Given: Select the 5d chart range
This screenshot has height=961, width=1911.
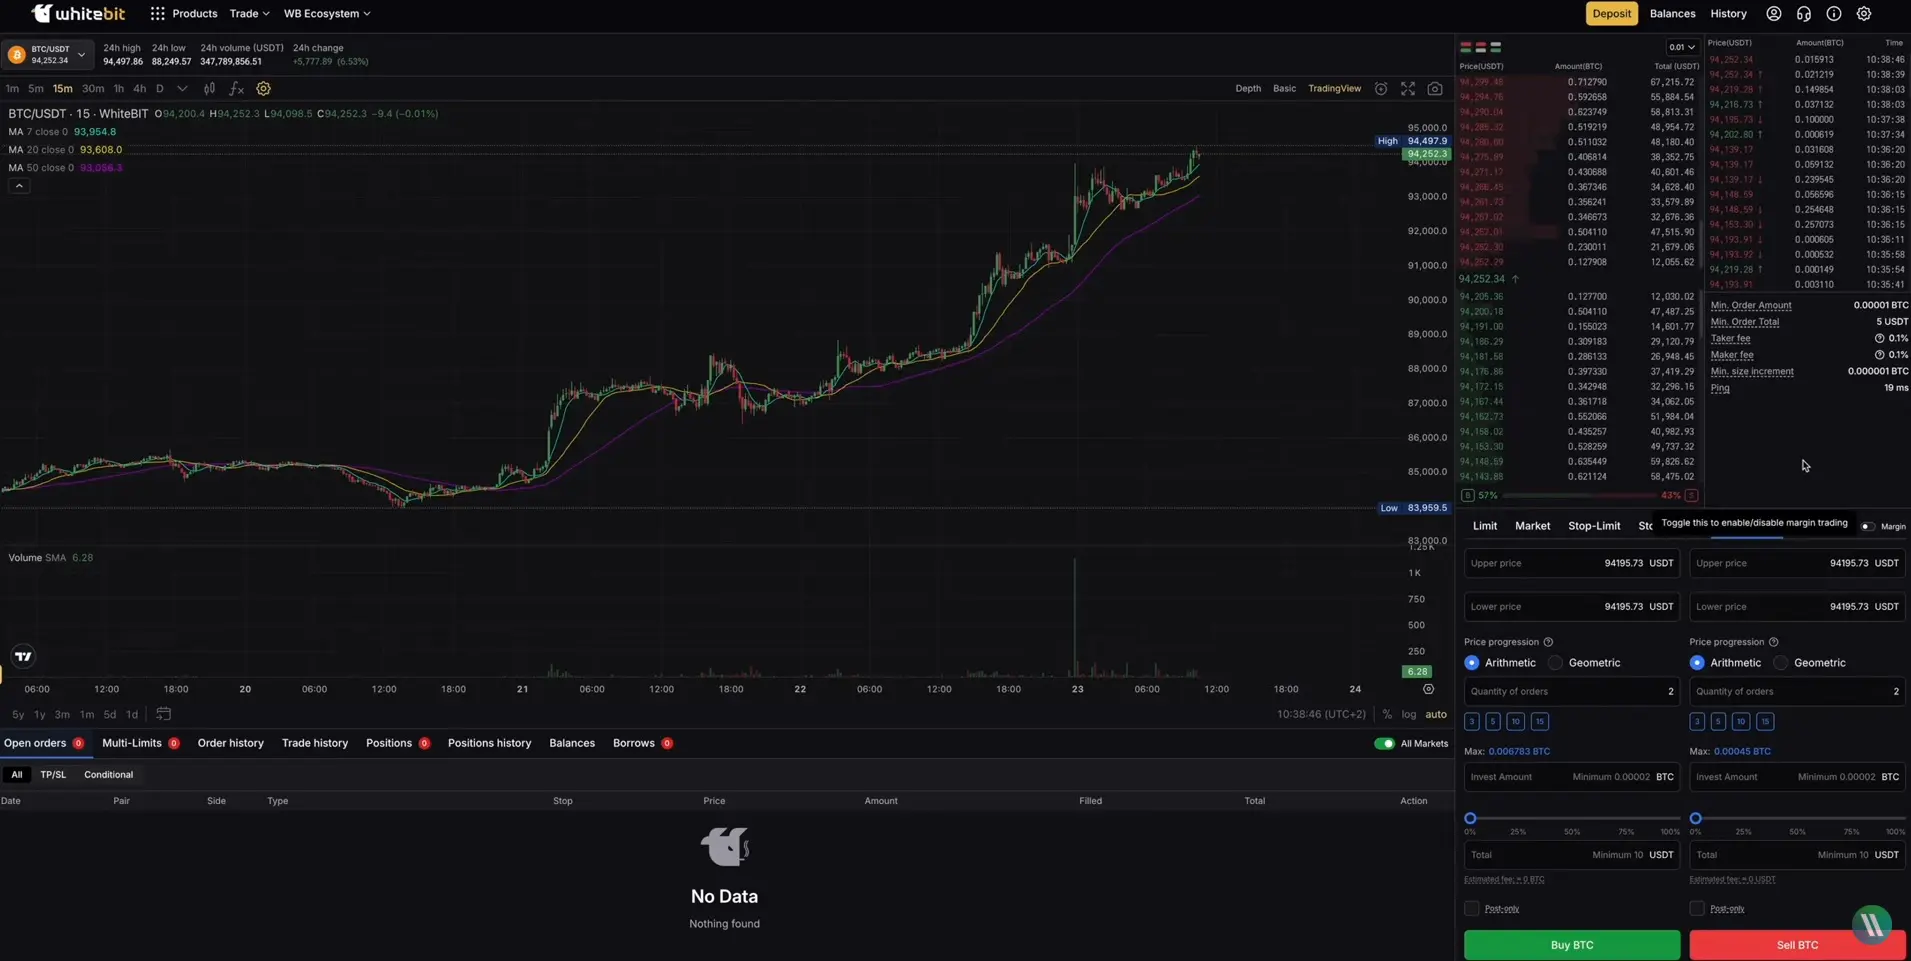Looking at the screenshot, I should click(109, 714).
